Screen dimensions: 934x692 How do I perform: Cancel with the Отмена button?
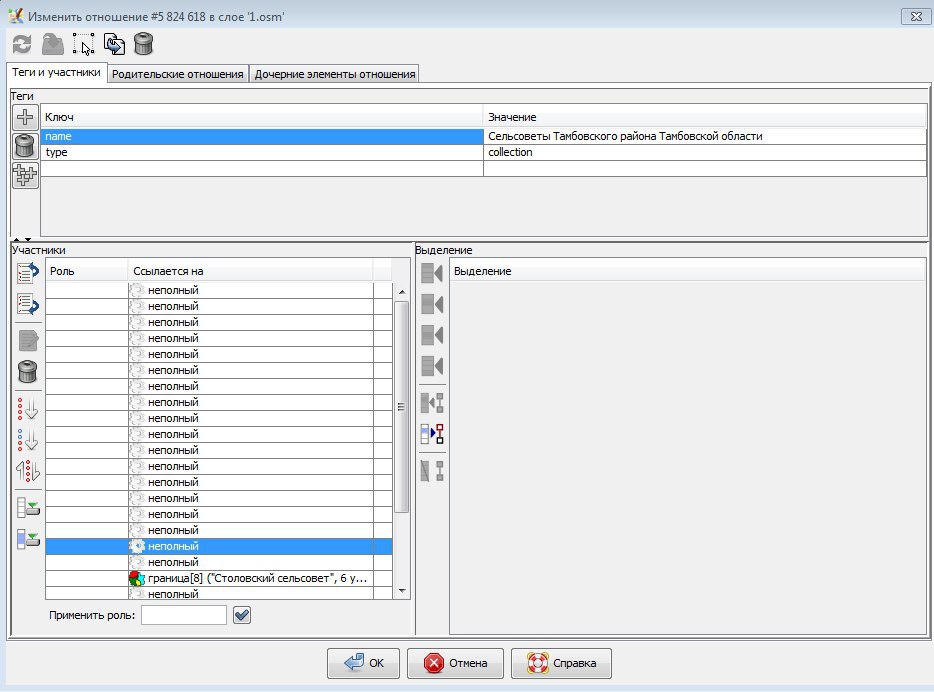[x=455, y=663]
